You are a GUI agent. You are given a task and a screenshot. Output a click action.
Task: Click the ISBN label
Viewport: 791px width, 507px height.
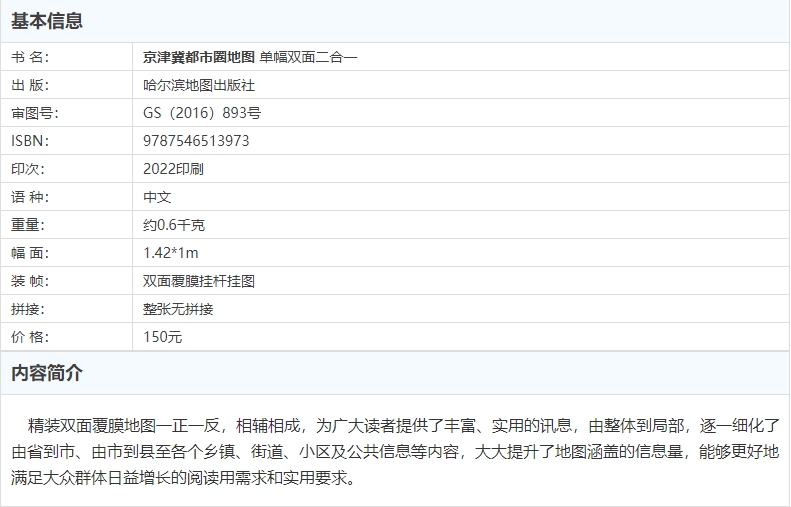pos(30,141)
